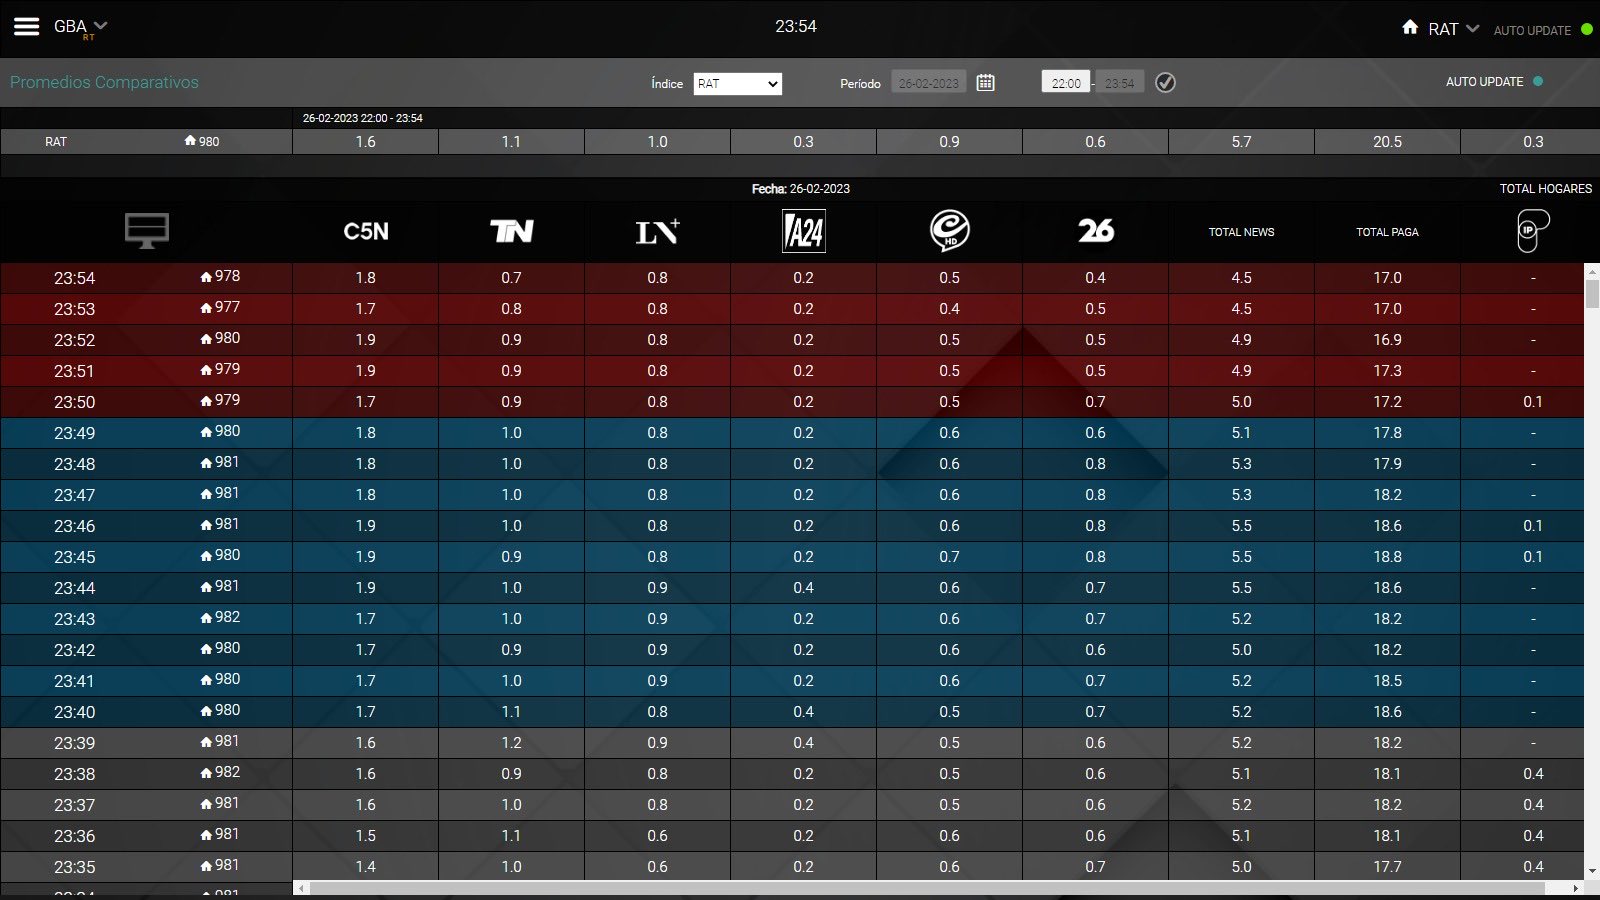Image resolution: width=1600 pixels, height=900 pixels.
Task: Toggle the teal Auto Update switch in the filter bar
Action: point(1538,82)
